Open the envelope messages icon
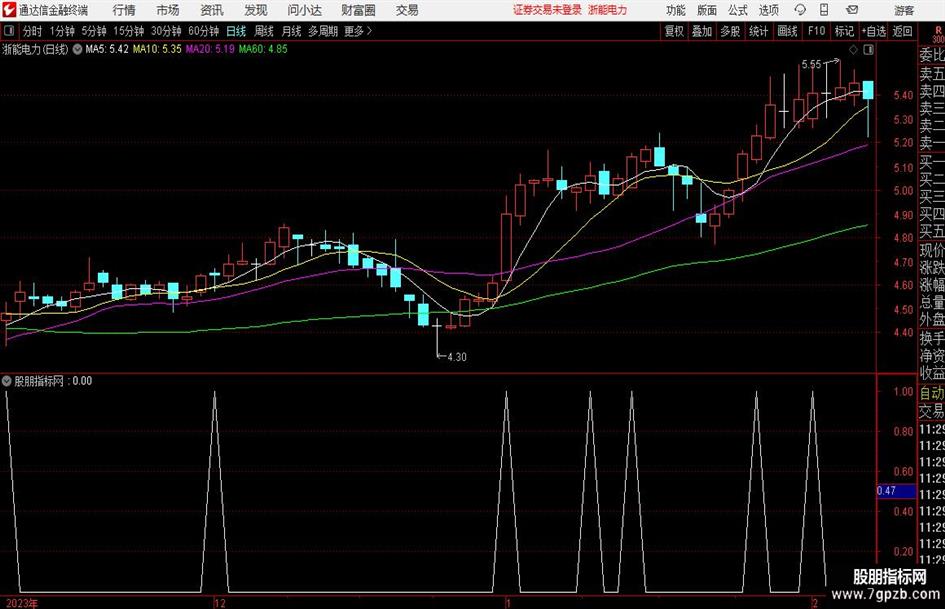This screenshot has width=945, height=609. coord(852,10)
